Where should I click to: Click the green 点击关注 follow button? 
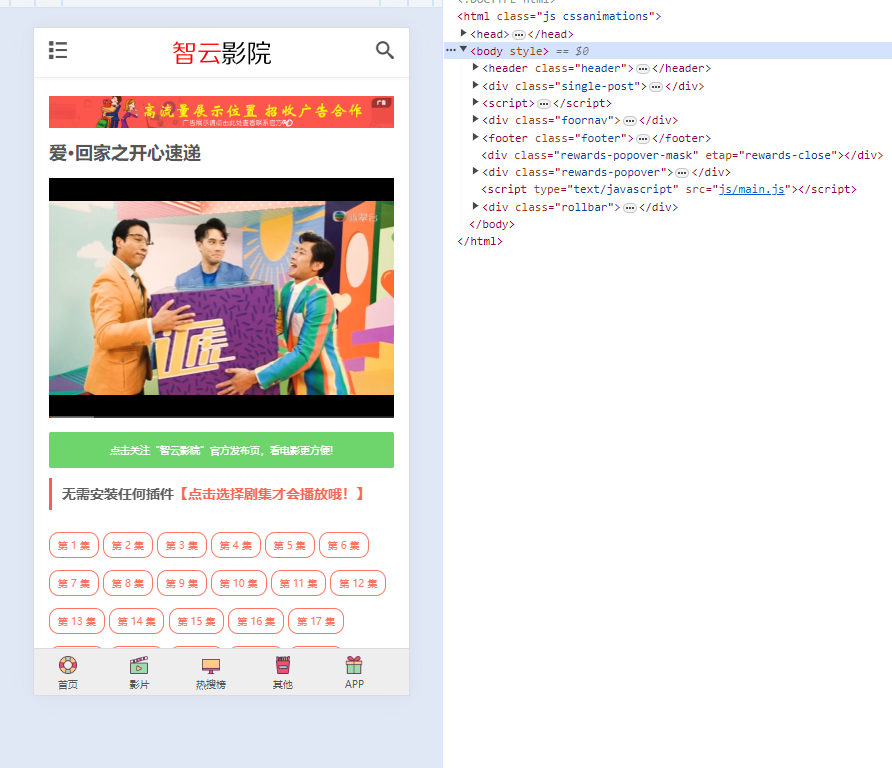221,450
